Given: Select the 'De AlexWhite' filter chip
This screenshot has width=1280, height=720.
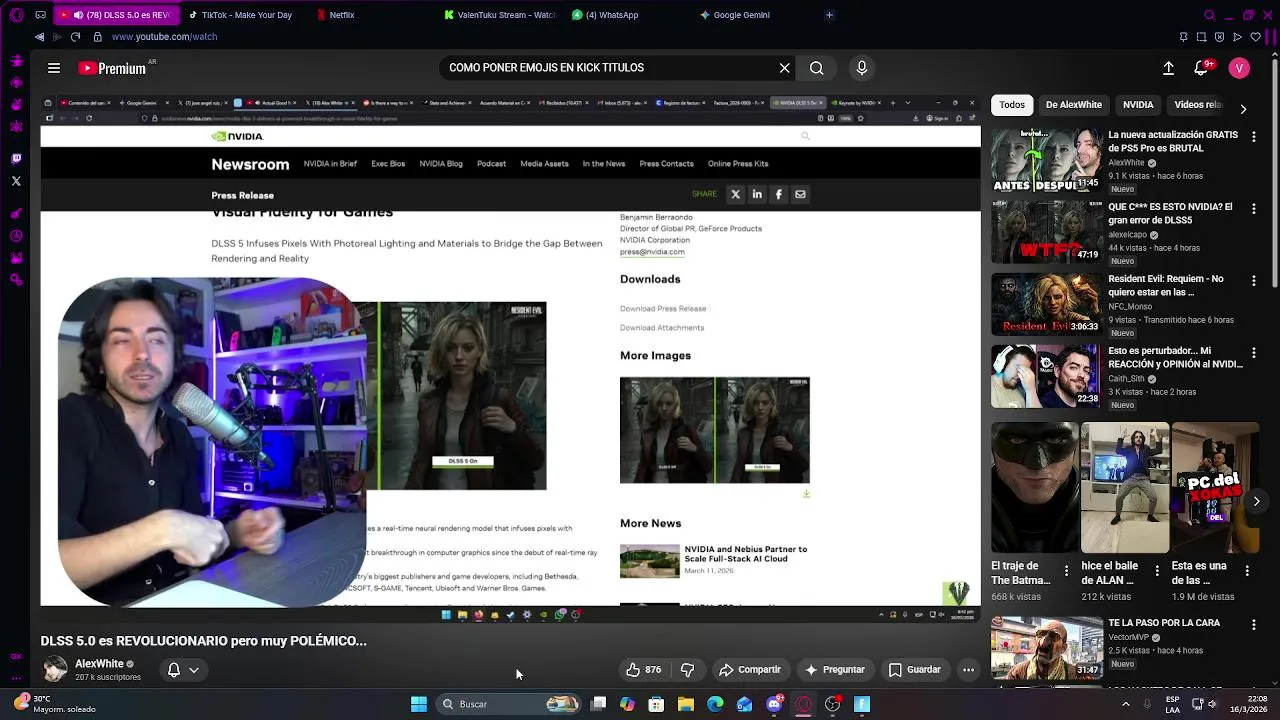Looking at the screenshot, I should click(1074, 105).
